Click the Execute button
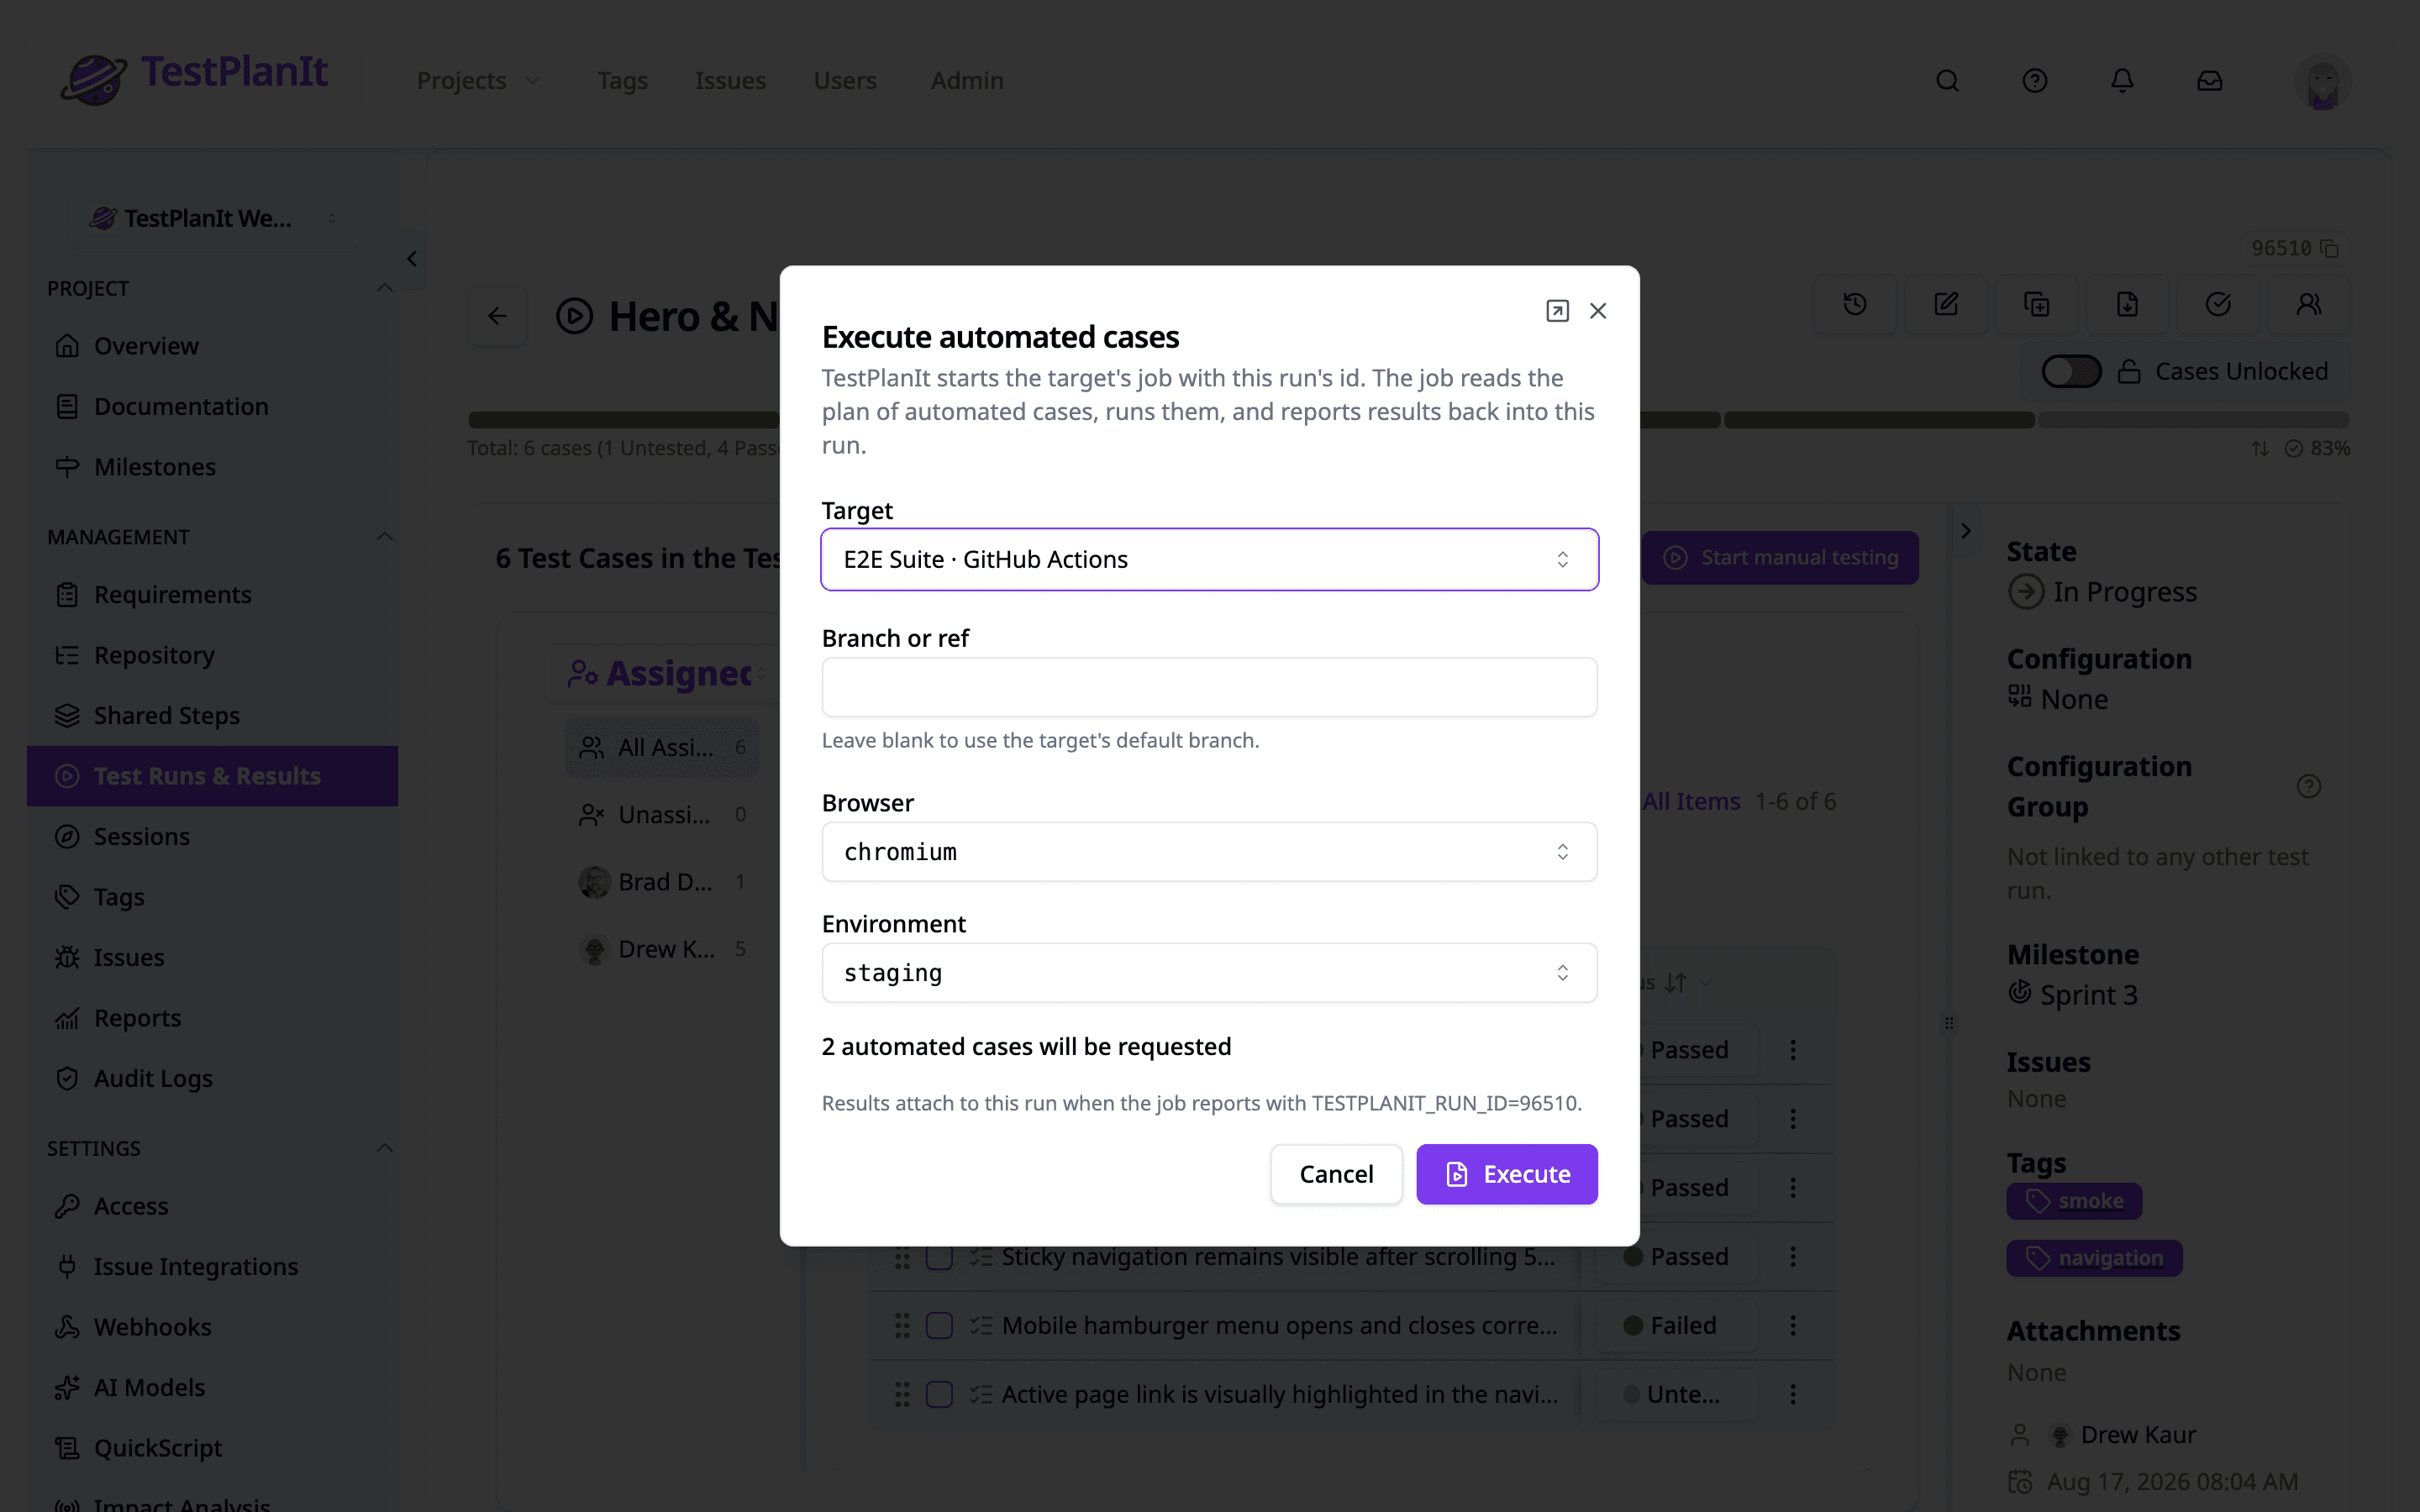The height and width of the screenshot is (1512, 2420). 1507,1174
